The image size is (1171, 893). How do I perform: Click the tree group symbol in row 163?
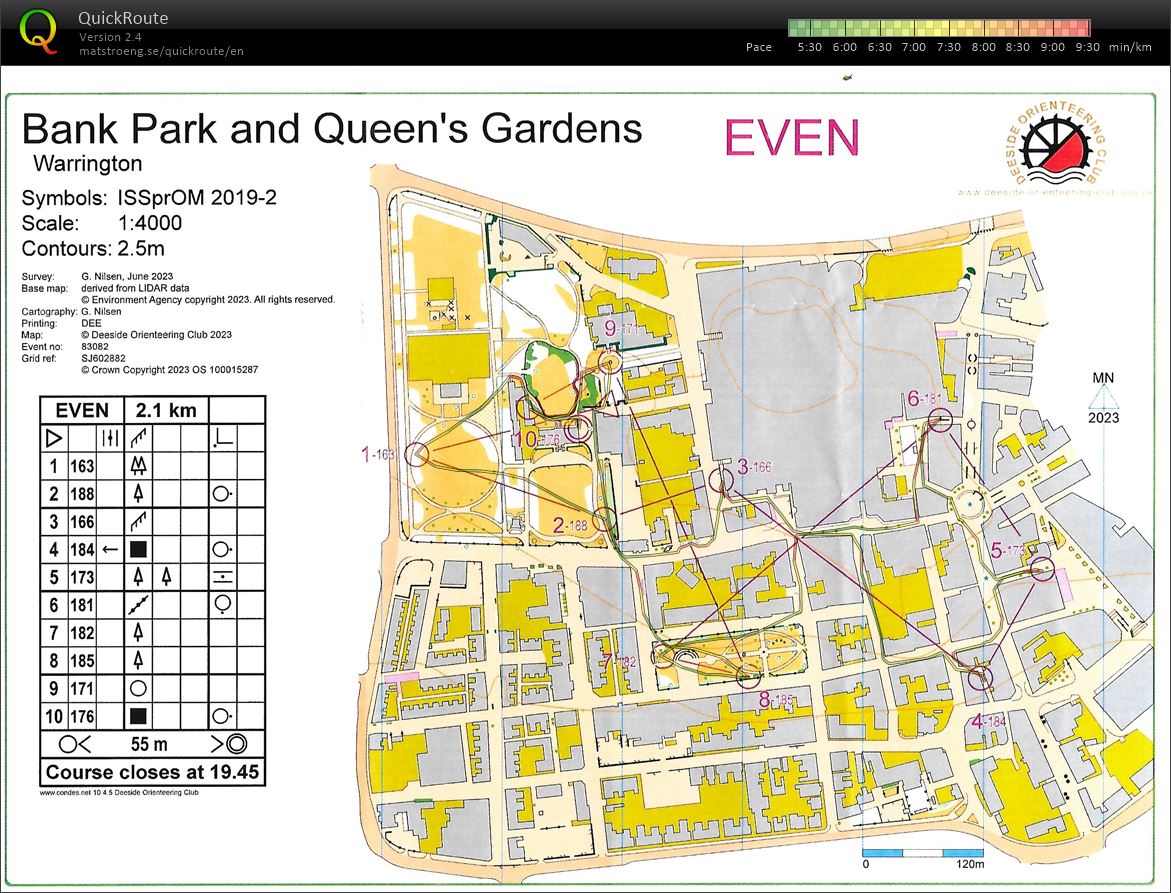pos(138,466)
